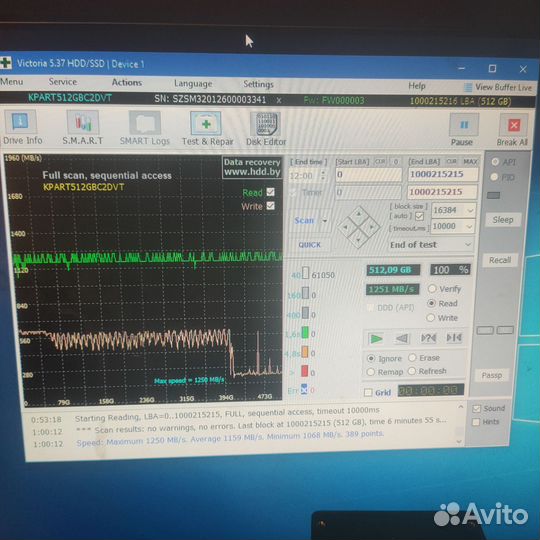Select the Ignore radio option
This screenshot has width=540, height=540.
tap(371, 359)
